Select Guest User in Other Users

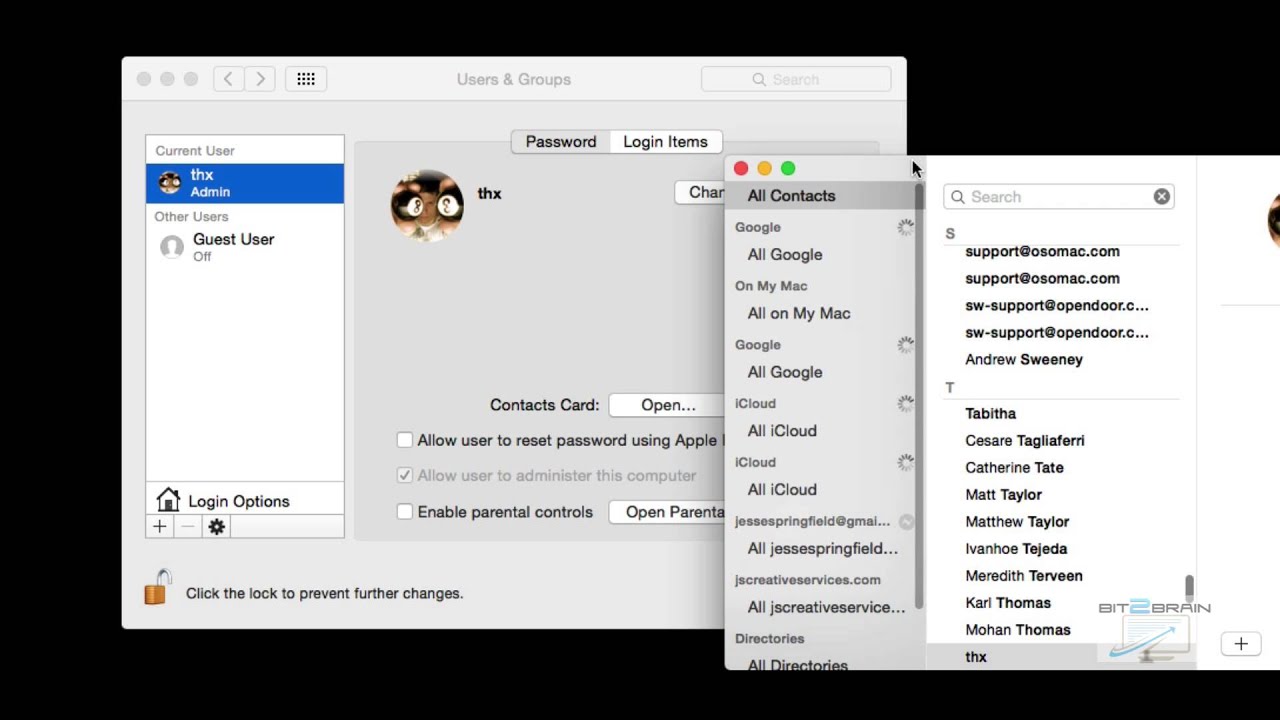pos(245,247)
